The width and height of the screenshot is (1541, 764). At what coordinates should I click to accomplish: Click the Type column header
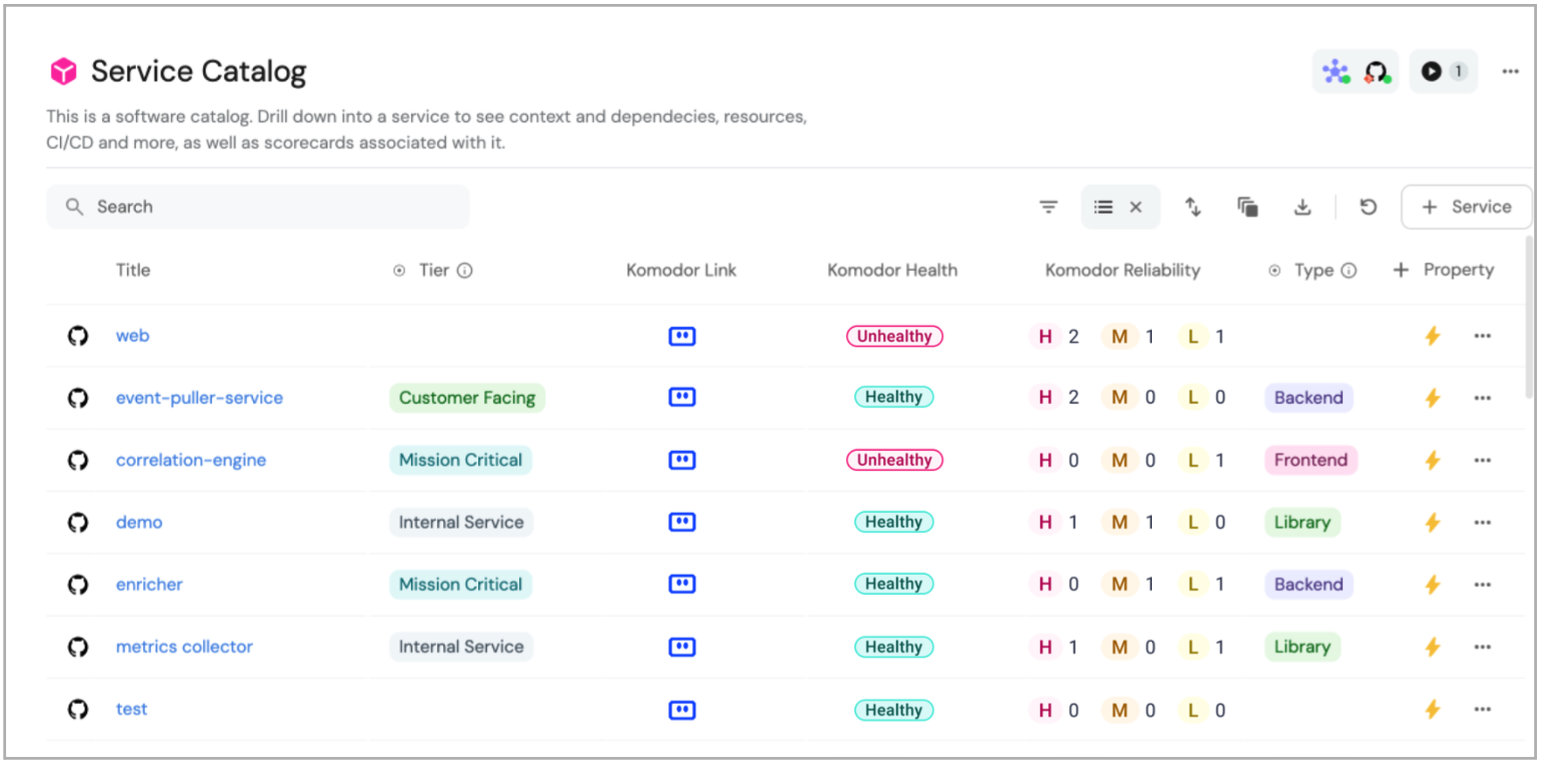[1313, 270]
